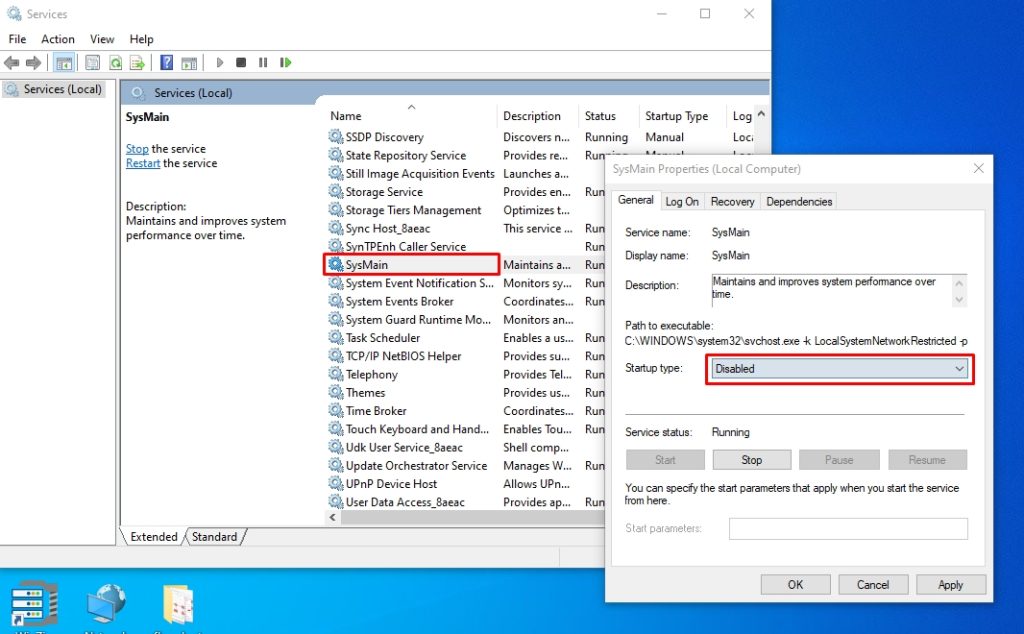
Task: Click the gear icon beside Themes
Action: (x=336, y=392)
